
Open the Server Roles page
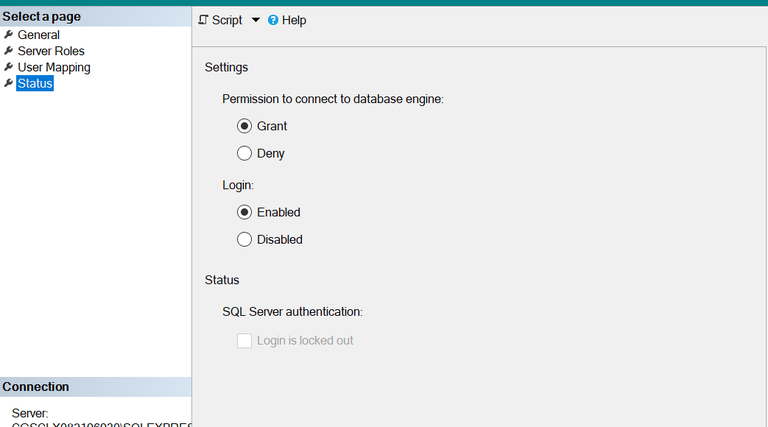click(x=51, y=51)
